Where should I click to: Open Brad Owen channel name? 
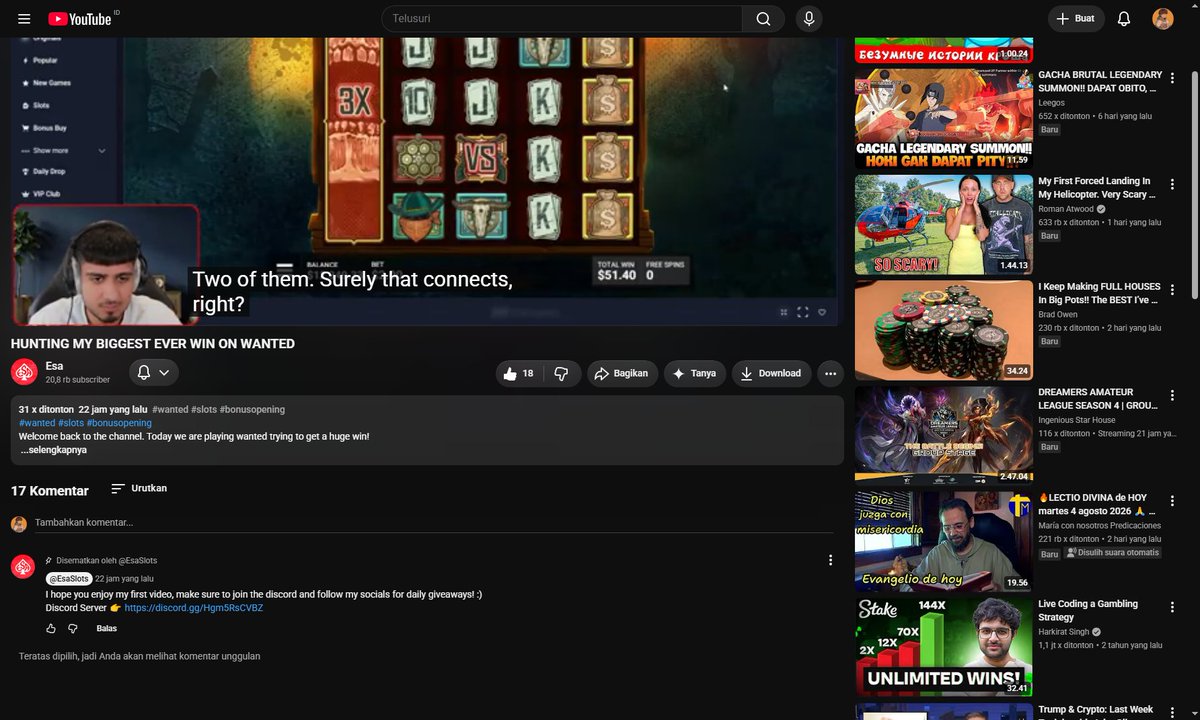[1059, 314]
